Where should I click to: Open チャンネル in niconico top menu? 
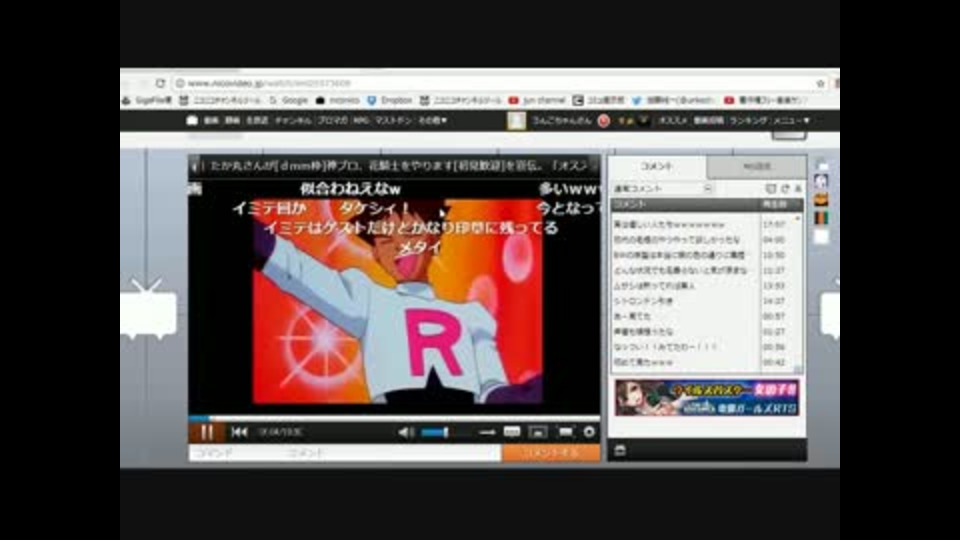click(293, 121)
